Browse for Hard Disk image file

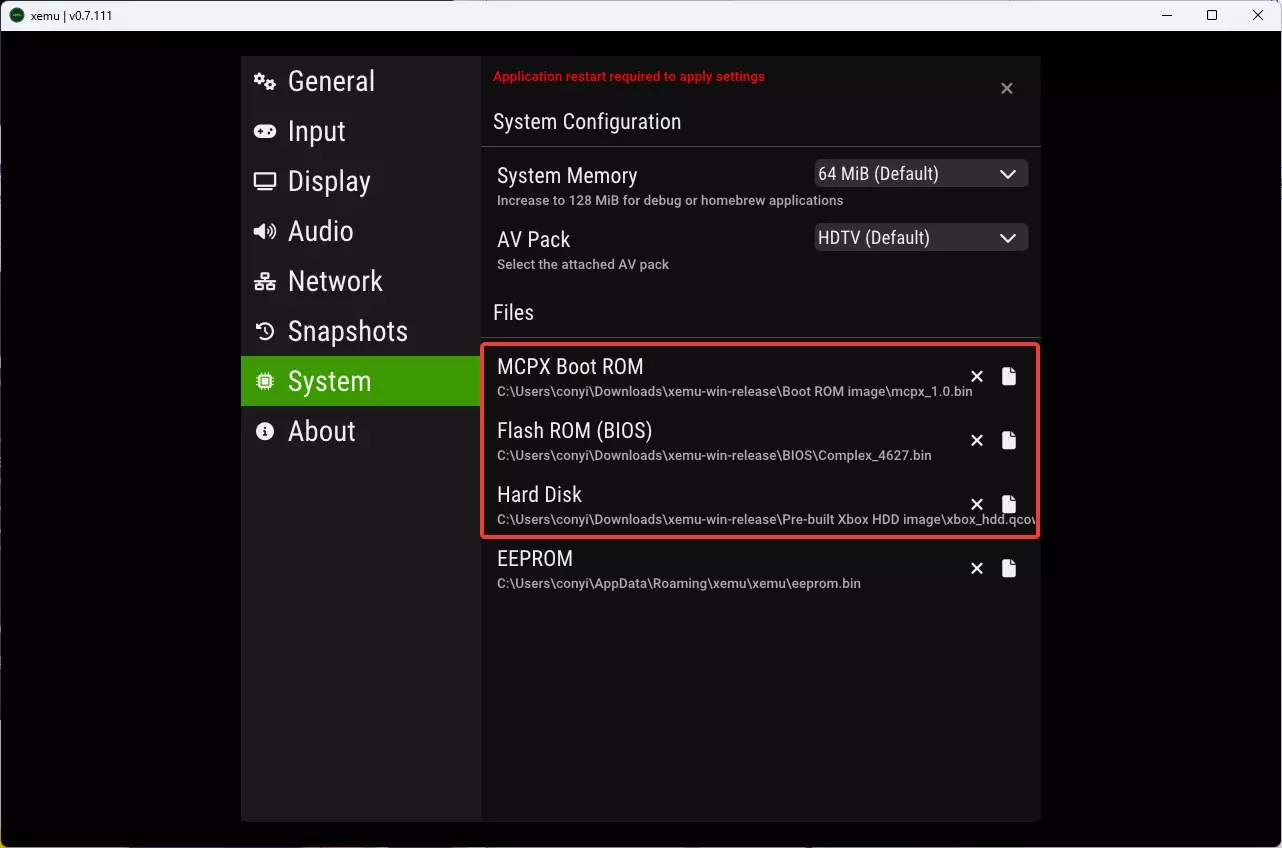coord(1009,504)
